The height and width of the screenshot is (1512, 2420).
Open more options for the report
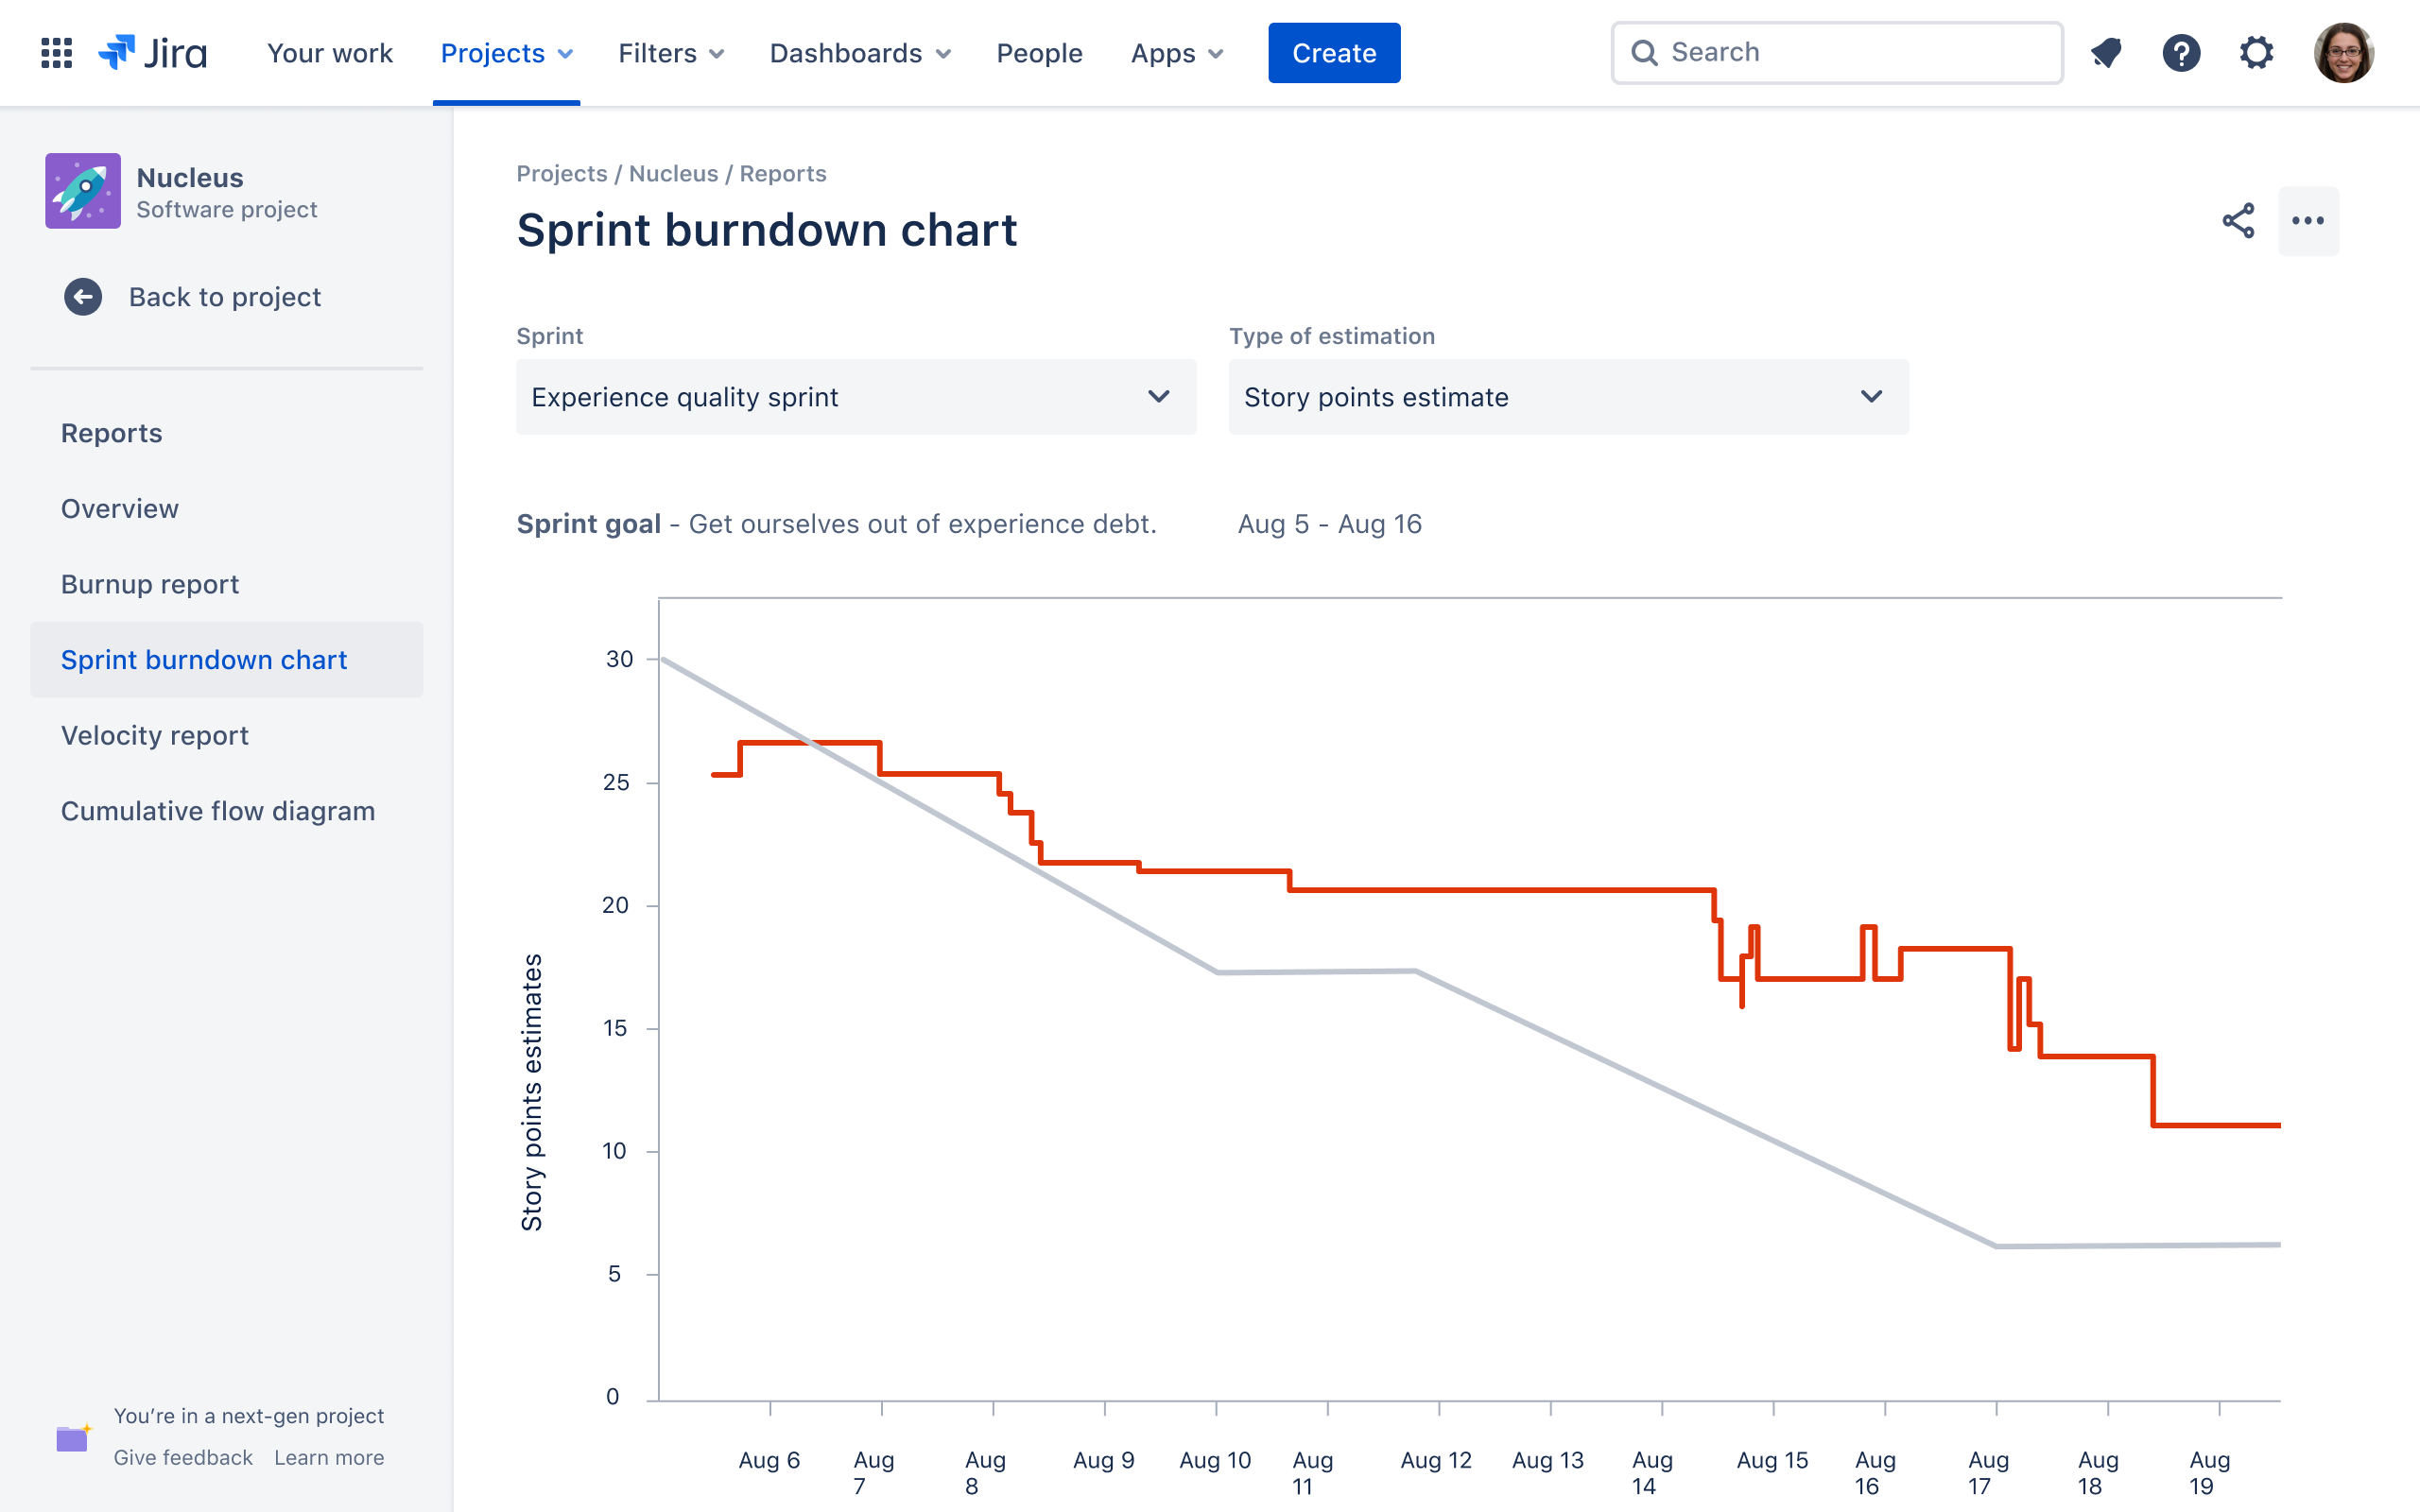coord(2310,222)
